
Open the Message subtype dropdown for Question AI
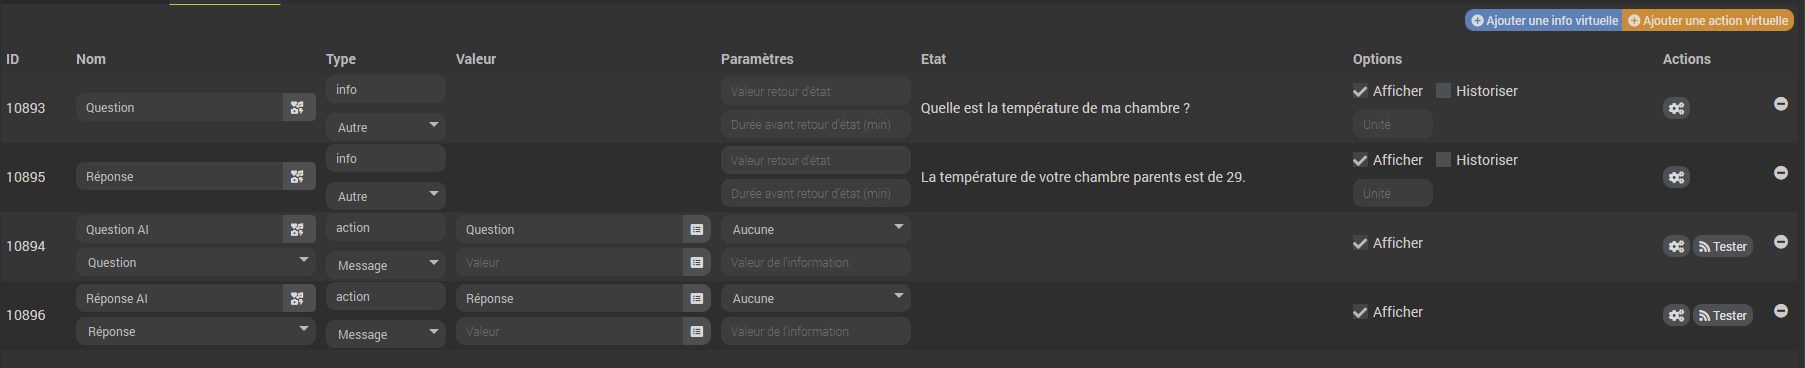tap(386, 265)
